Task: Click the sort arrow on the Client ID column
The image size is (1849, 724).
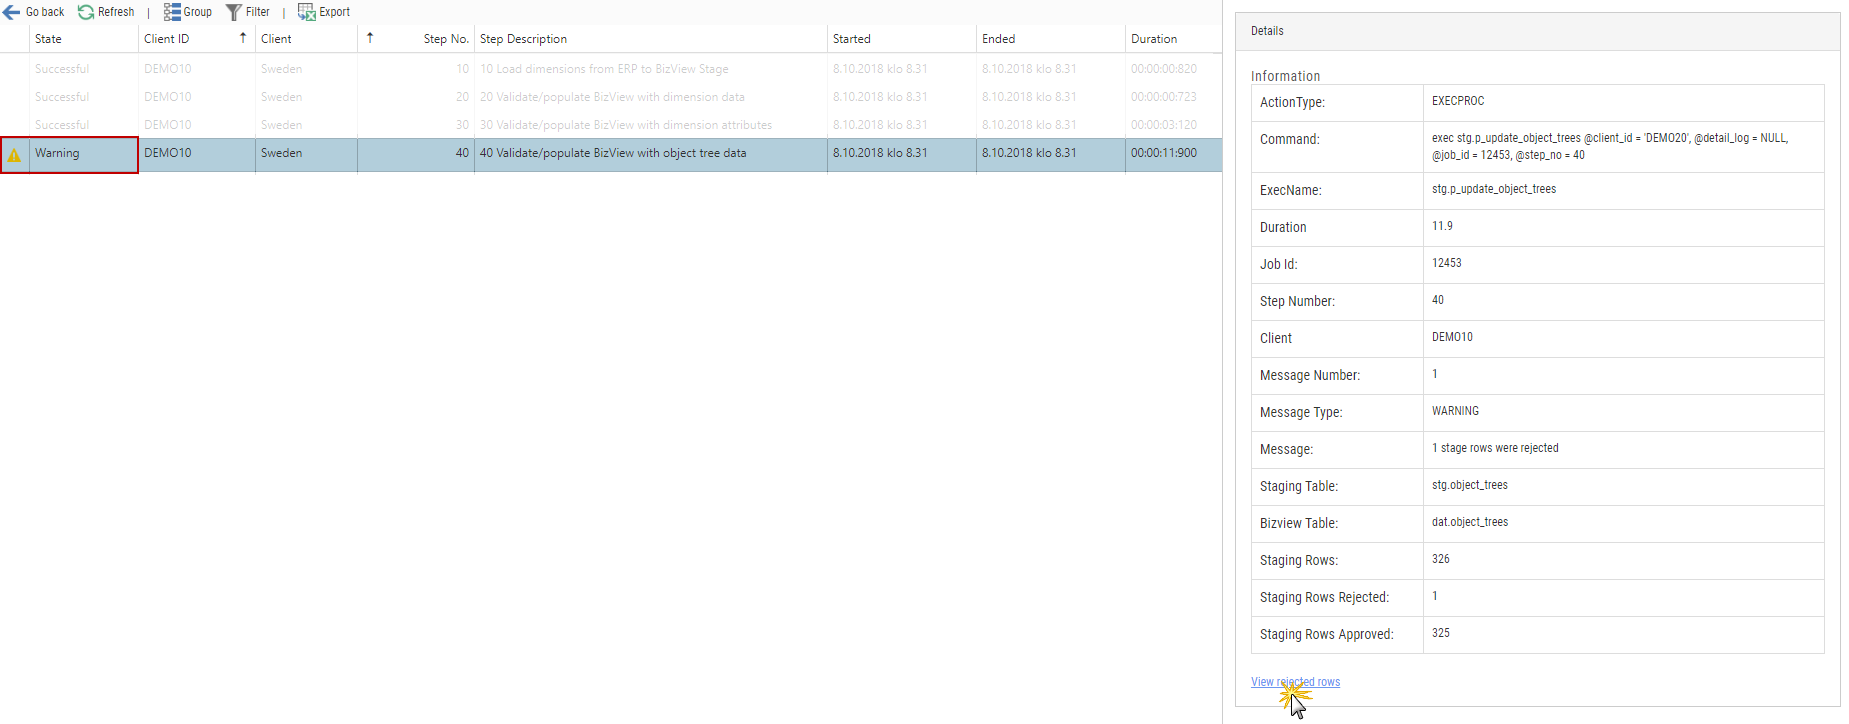Action: click(x=242, y=38)
